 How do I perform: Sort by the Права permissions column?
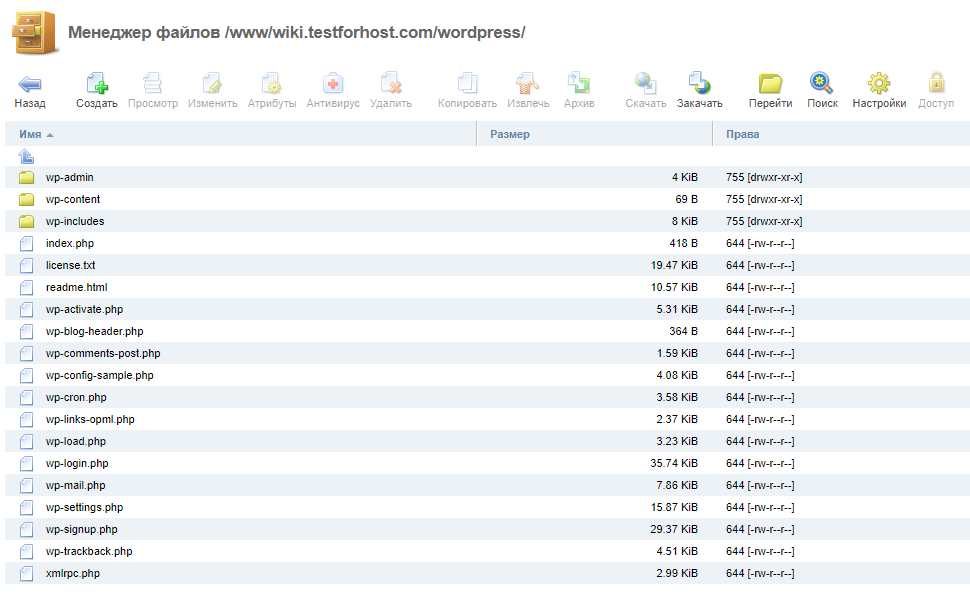(742, 134)
